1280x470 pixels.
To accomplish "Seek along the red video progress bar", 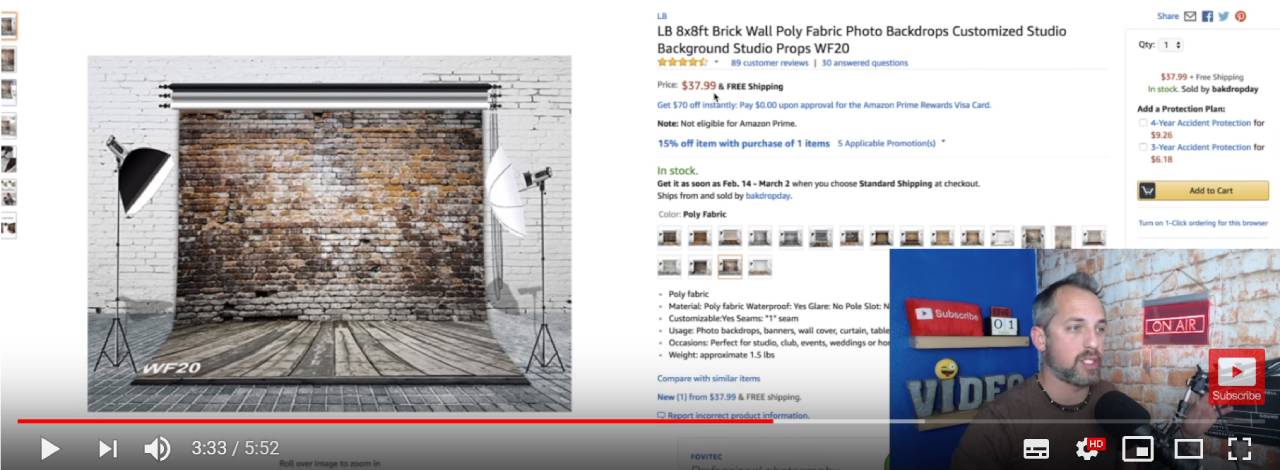I will [640, 421].
